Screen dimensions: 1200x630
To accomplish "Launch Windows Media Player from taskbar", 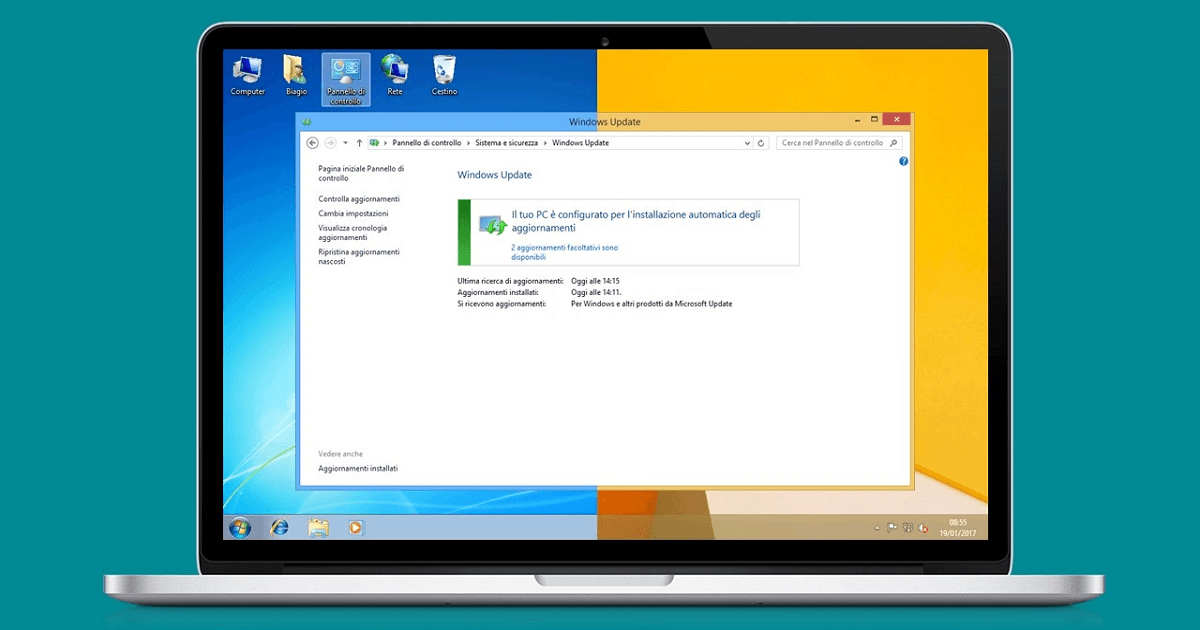I will [x=356, y=527].
